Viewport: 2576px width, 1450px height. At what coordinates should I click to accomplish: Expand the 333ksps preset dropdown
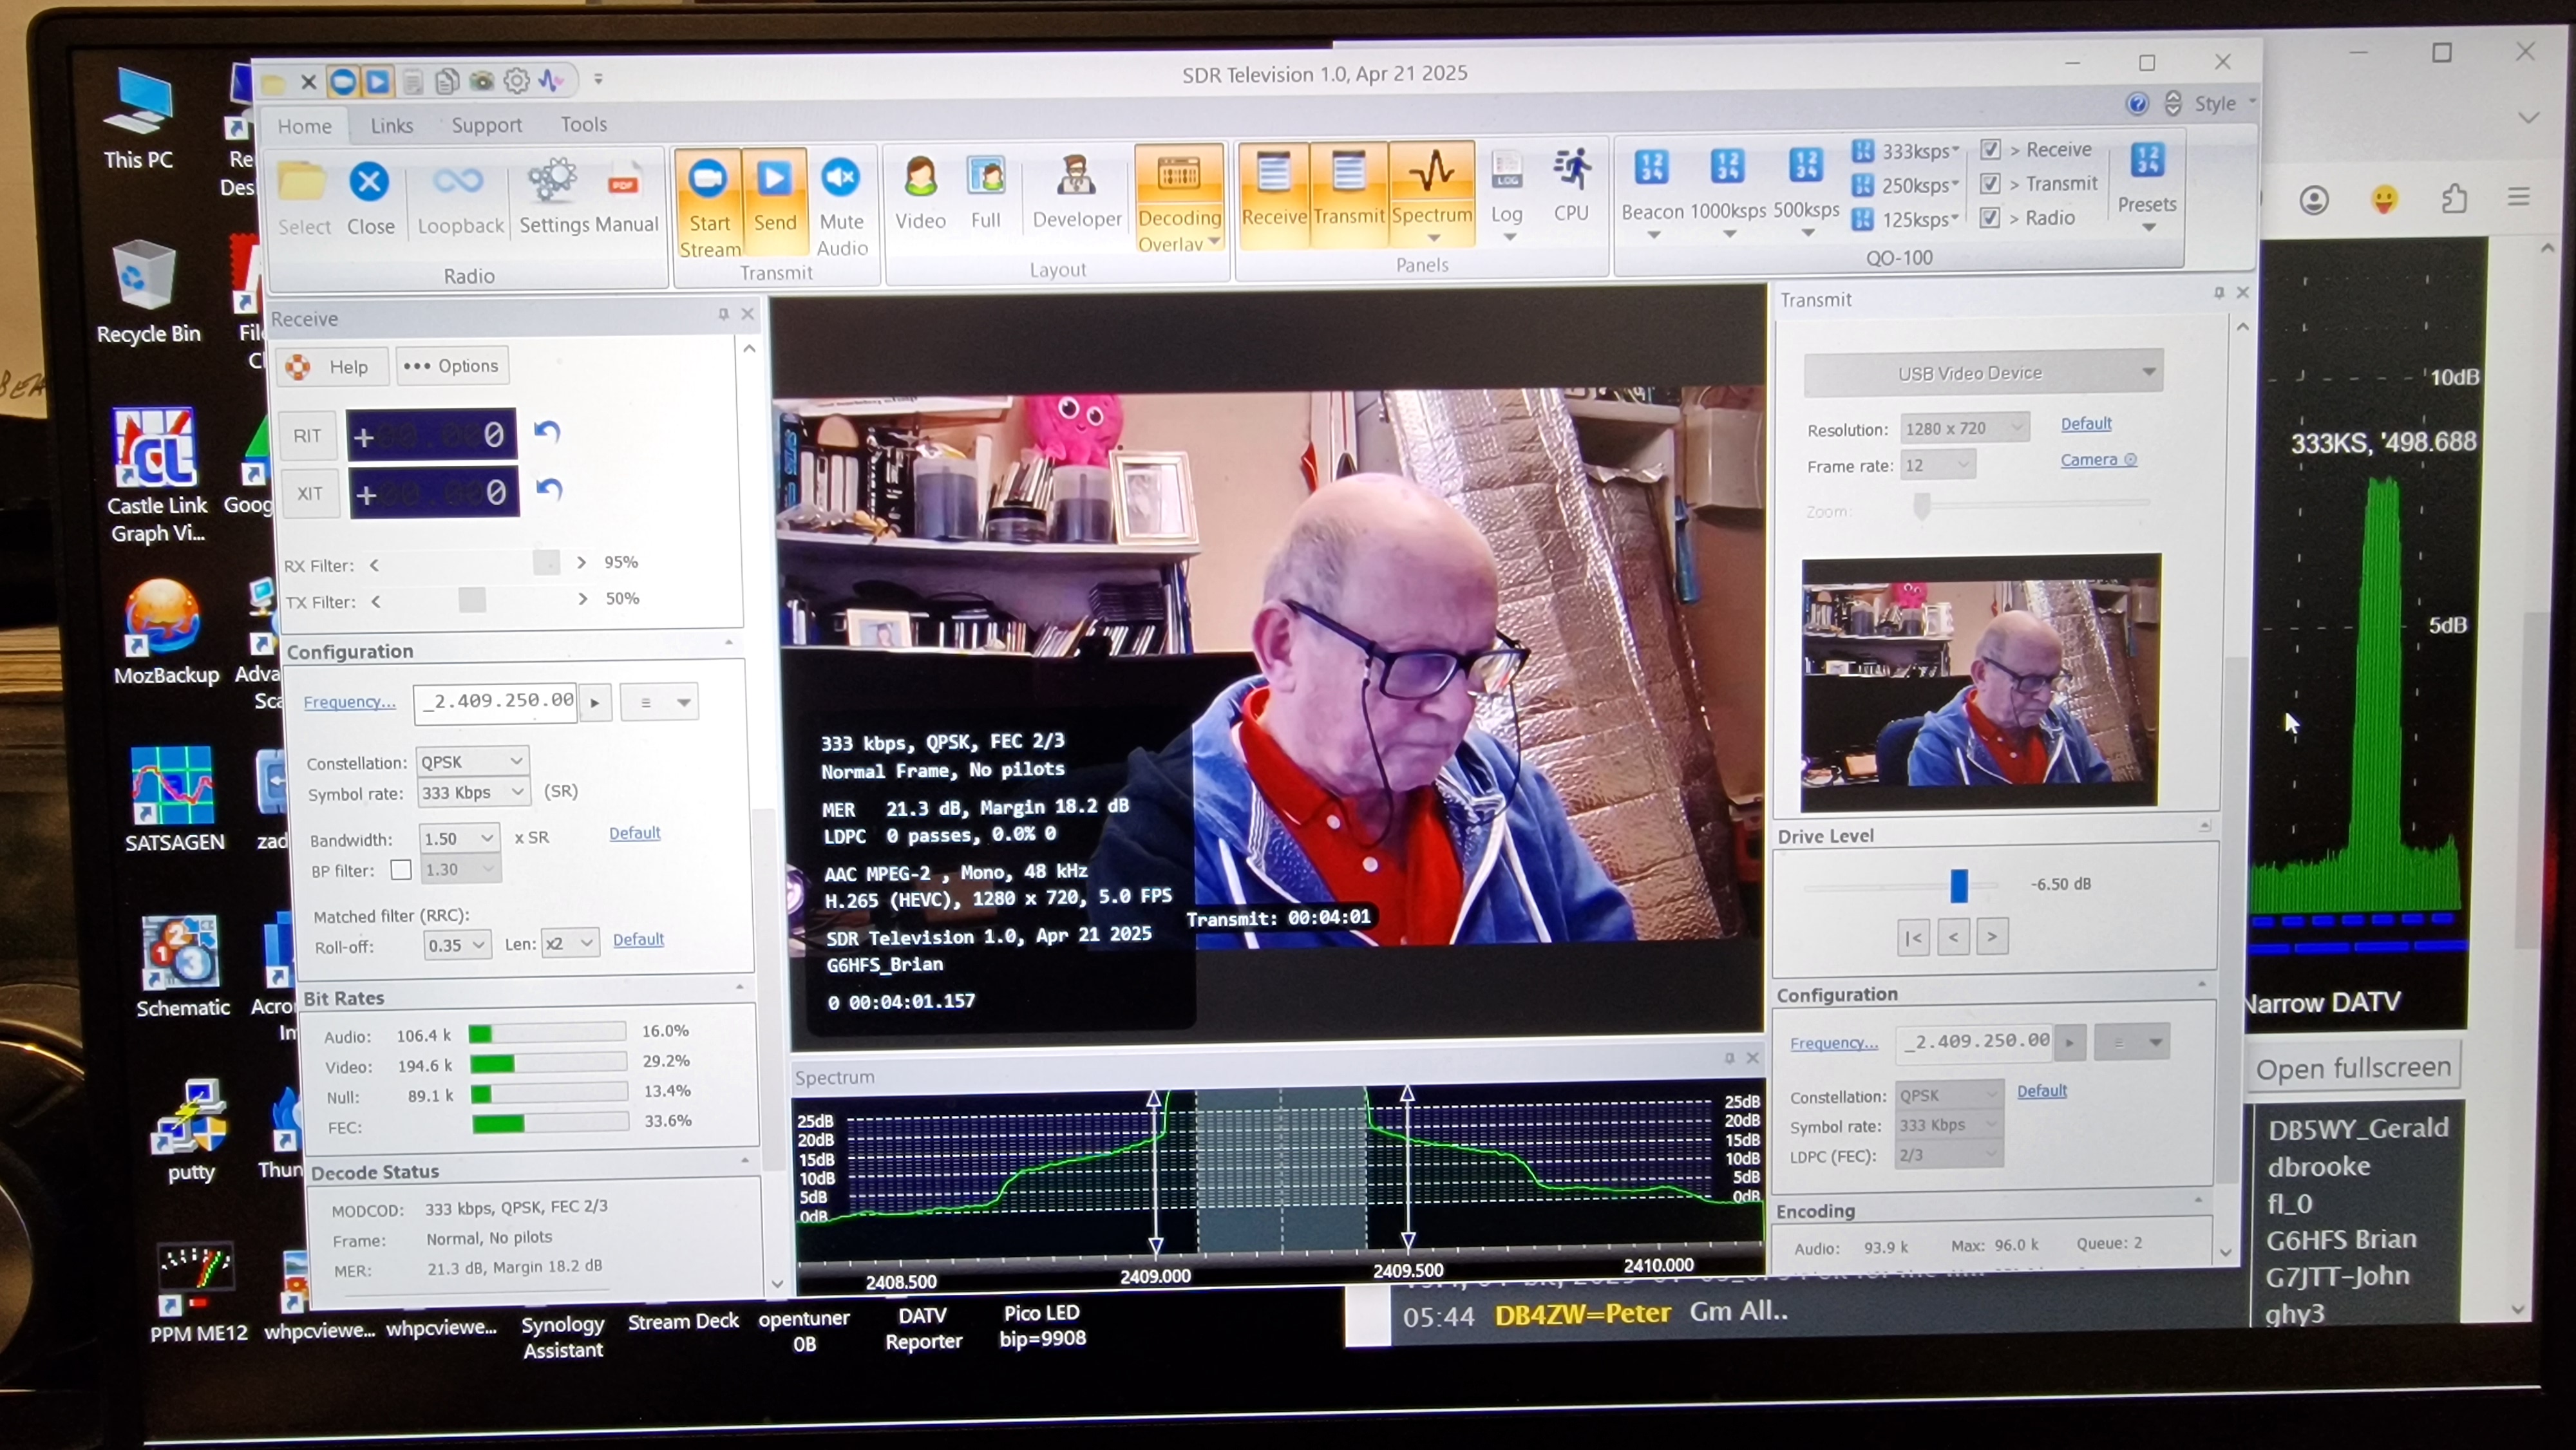(x=1955, y=151)
